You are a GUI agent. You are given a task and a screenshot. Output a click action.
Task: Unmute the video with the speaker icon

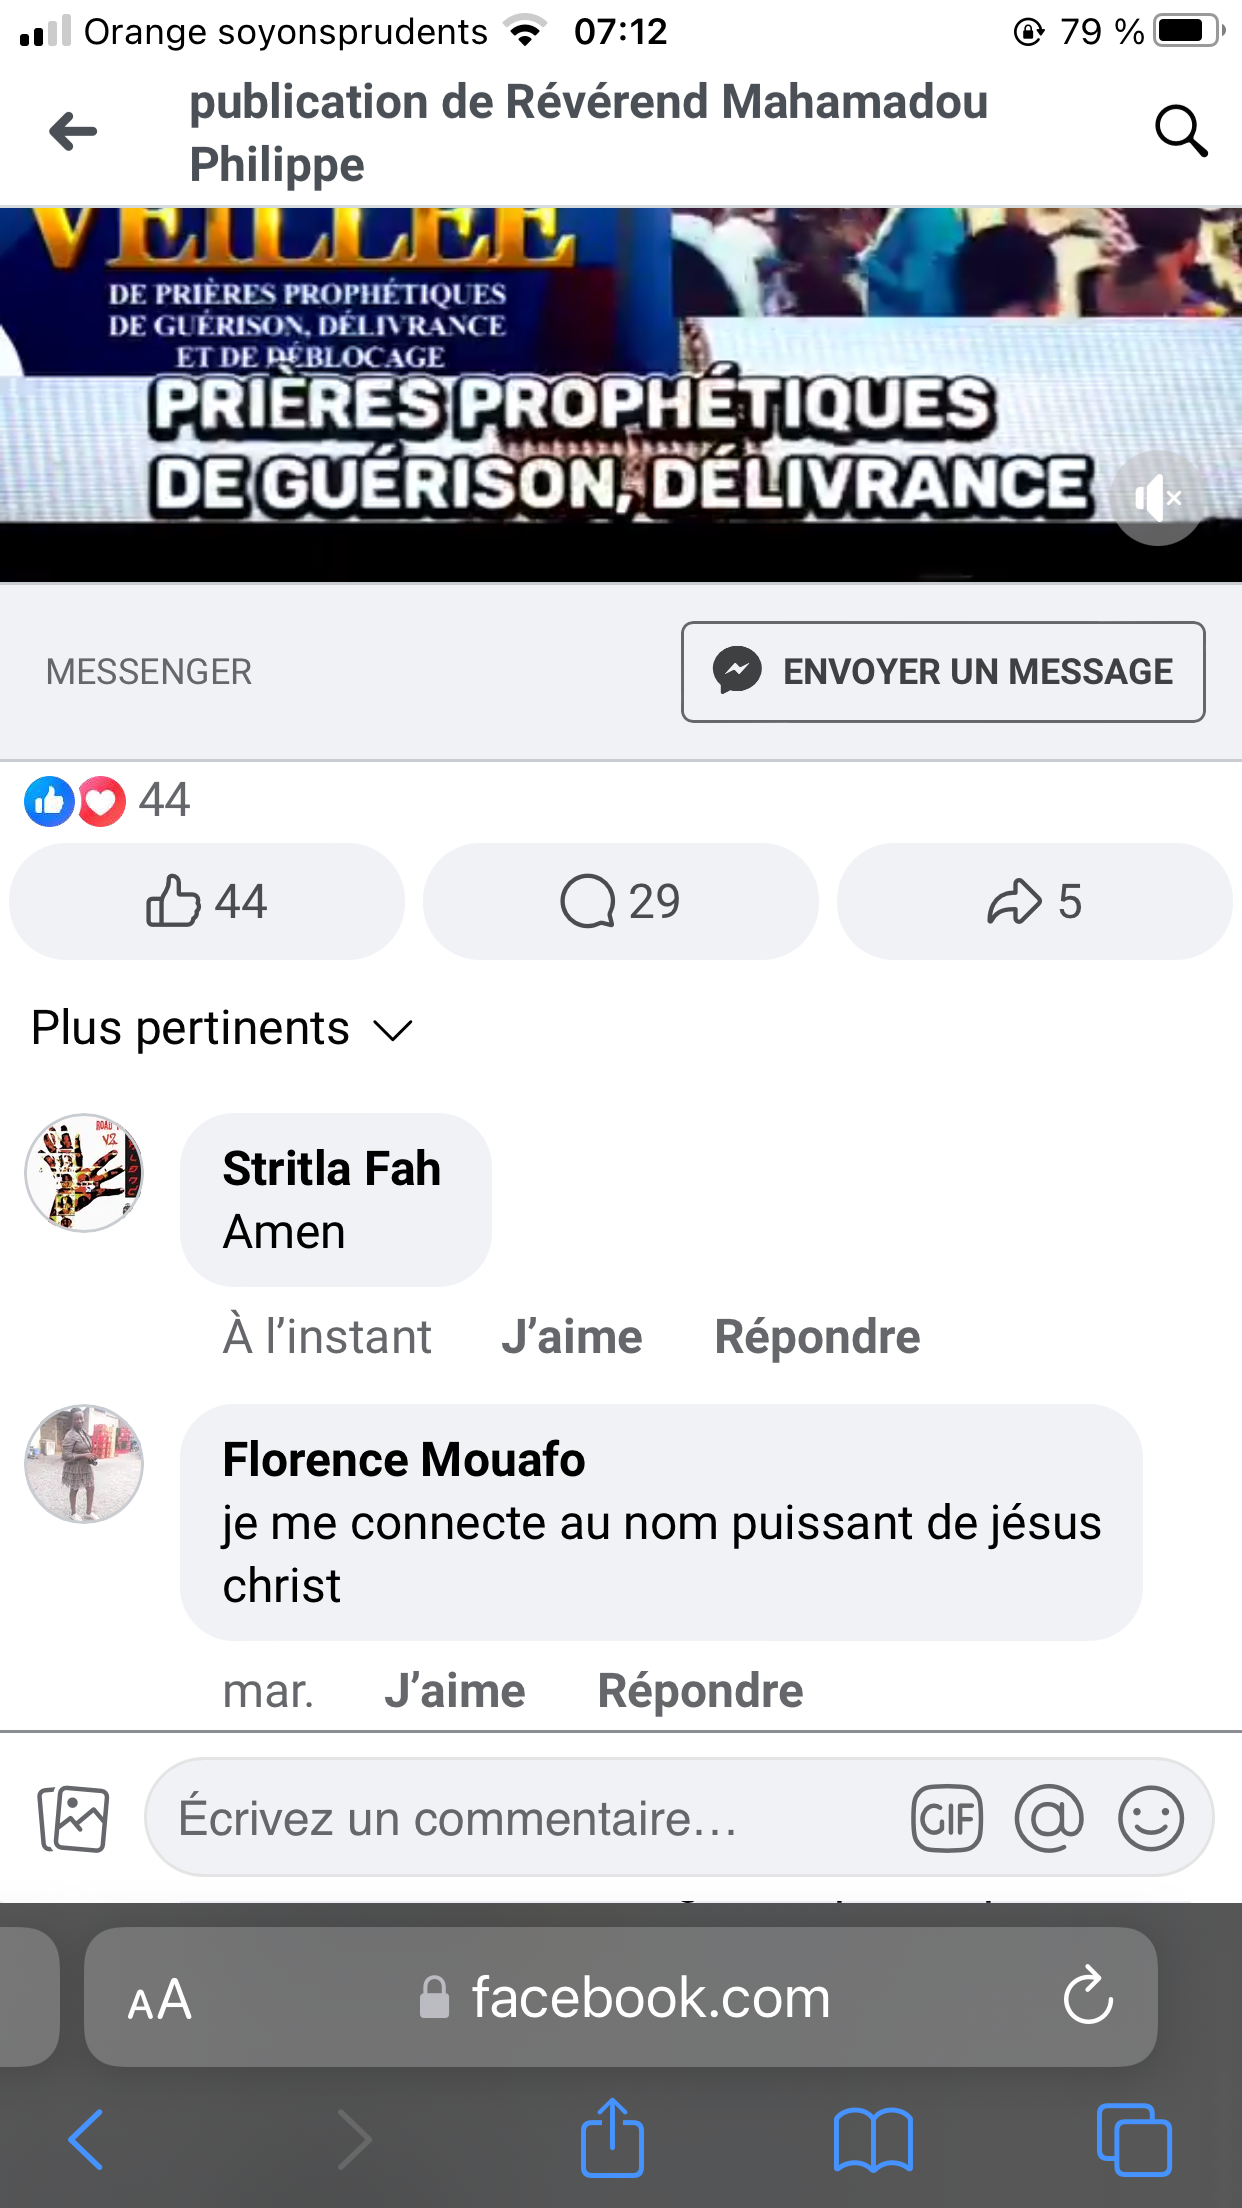[x=1158, y=497]
